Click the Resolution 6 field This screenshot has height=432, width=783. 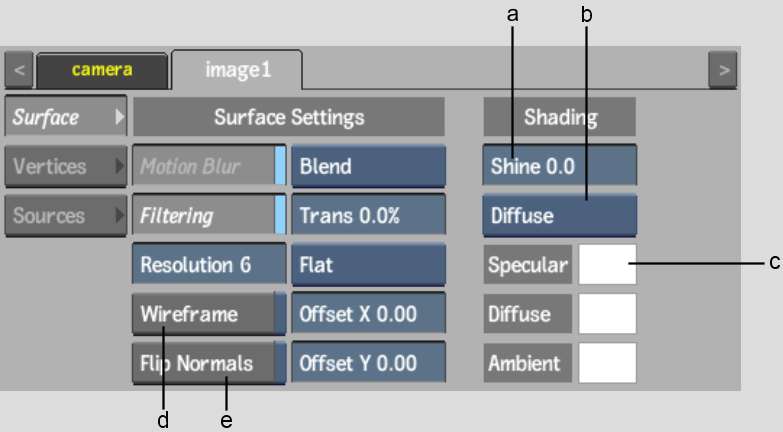point(208,265)
